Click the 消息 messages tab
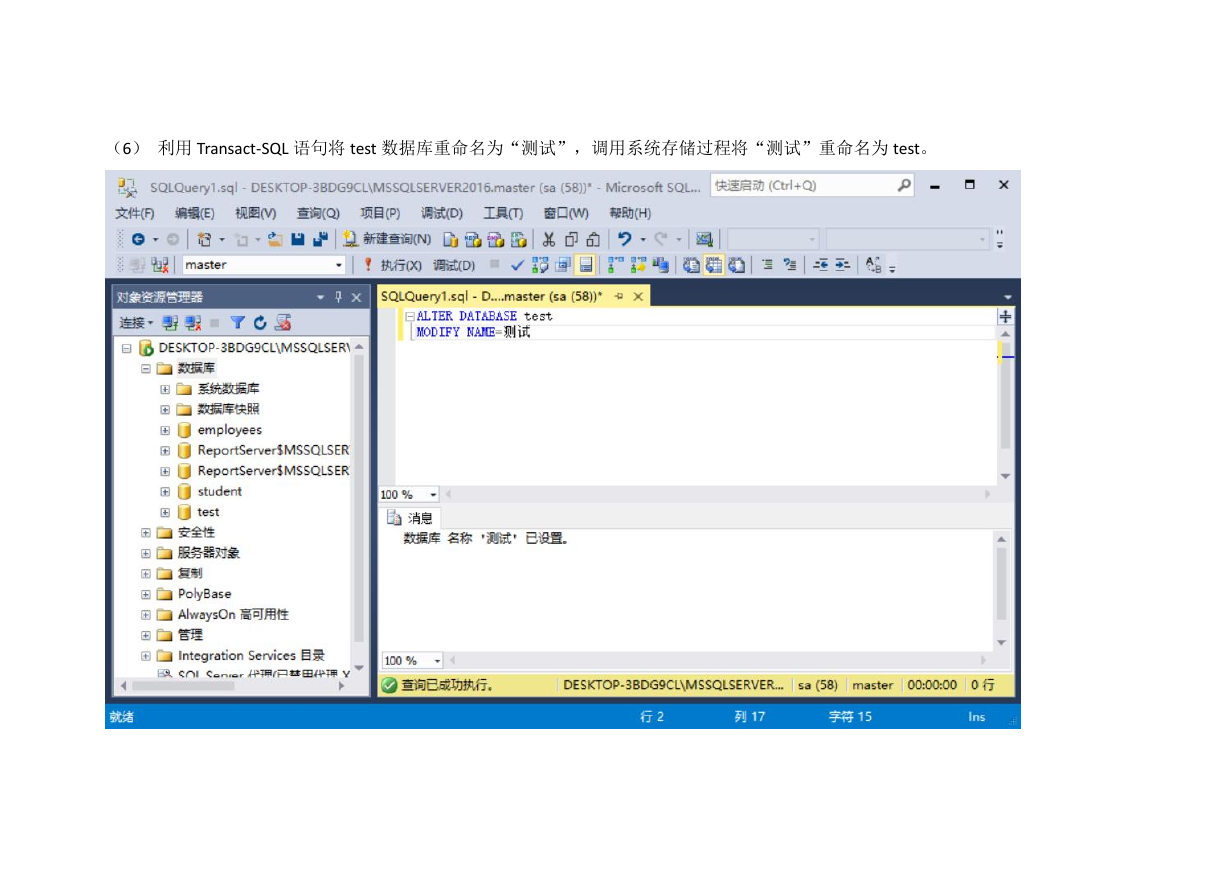 tap(411, 518)
